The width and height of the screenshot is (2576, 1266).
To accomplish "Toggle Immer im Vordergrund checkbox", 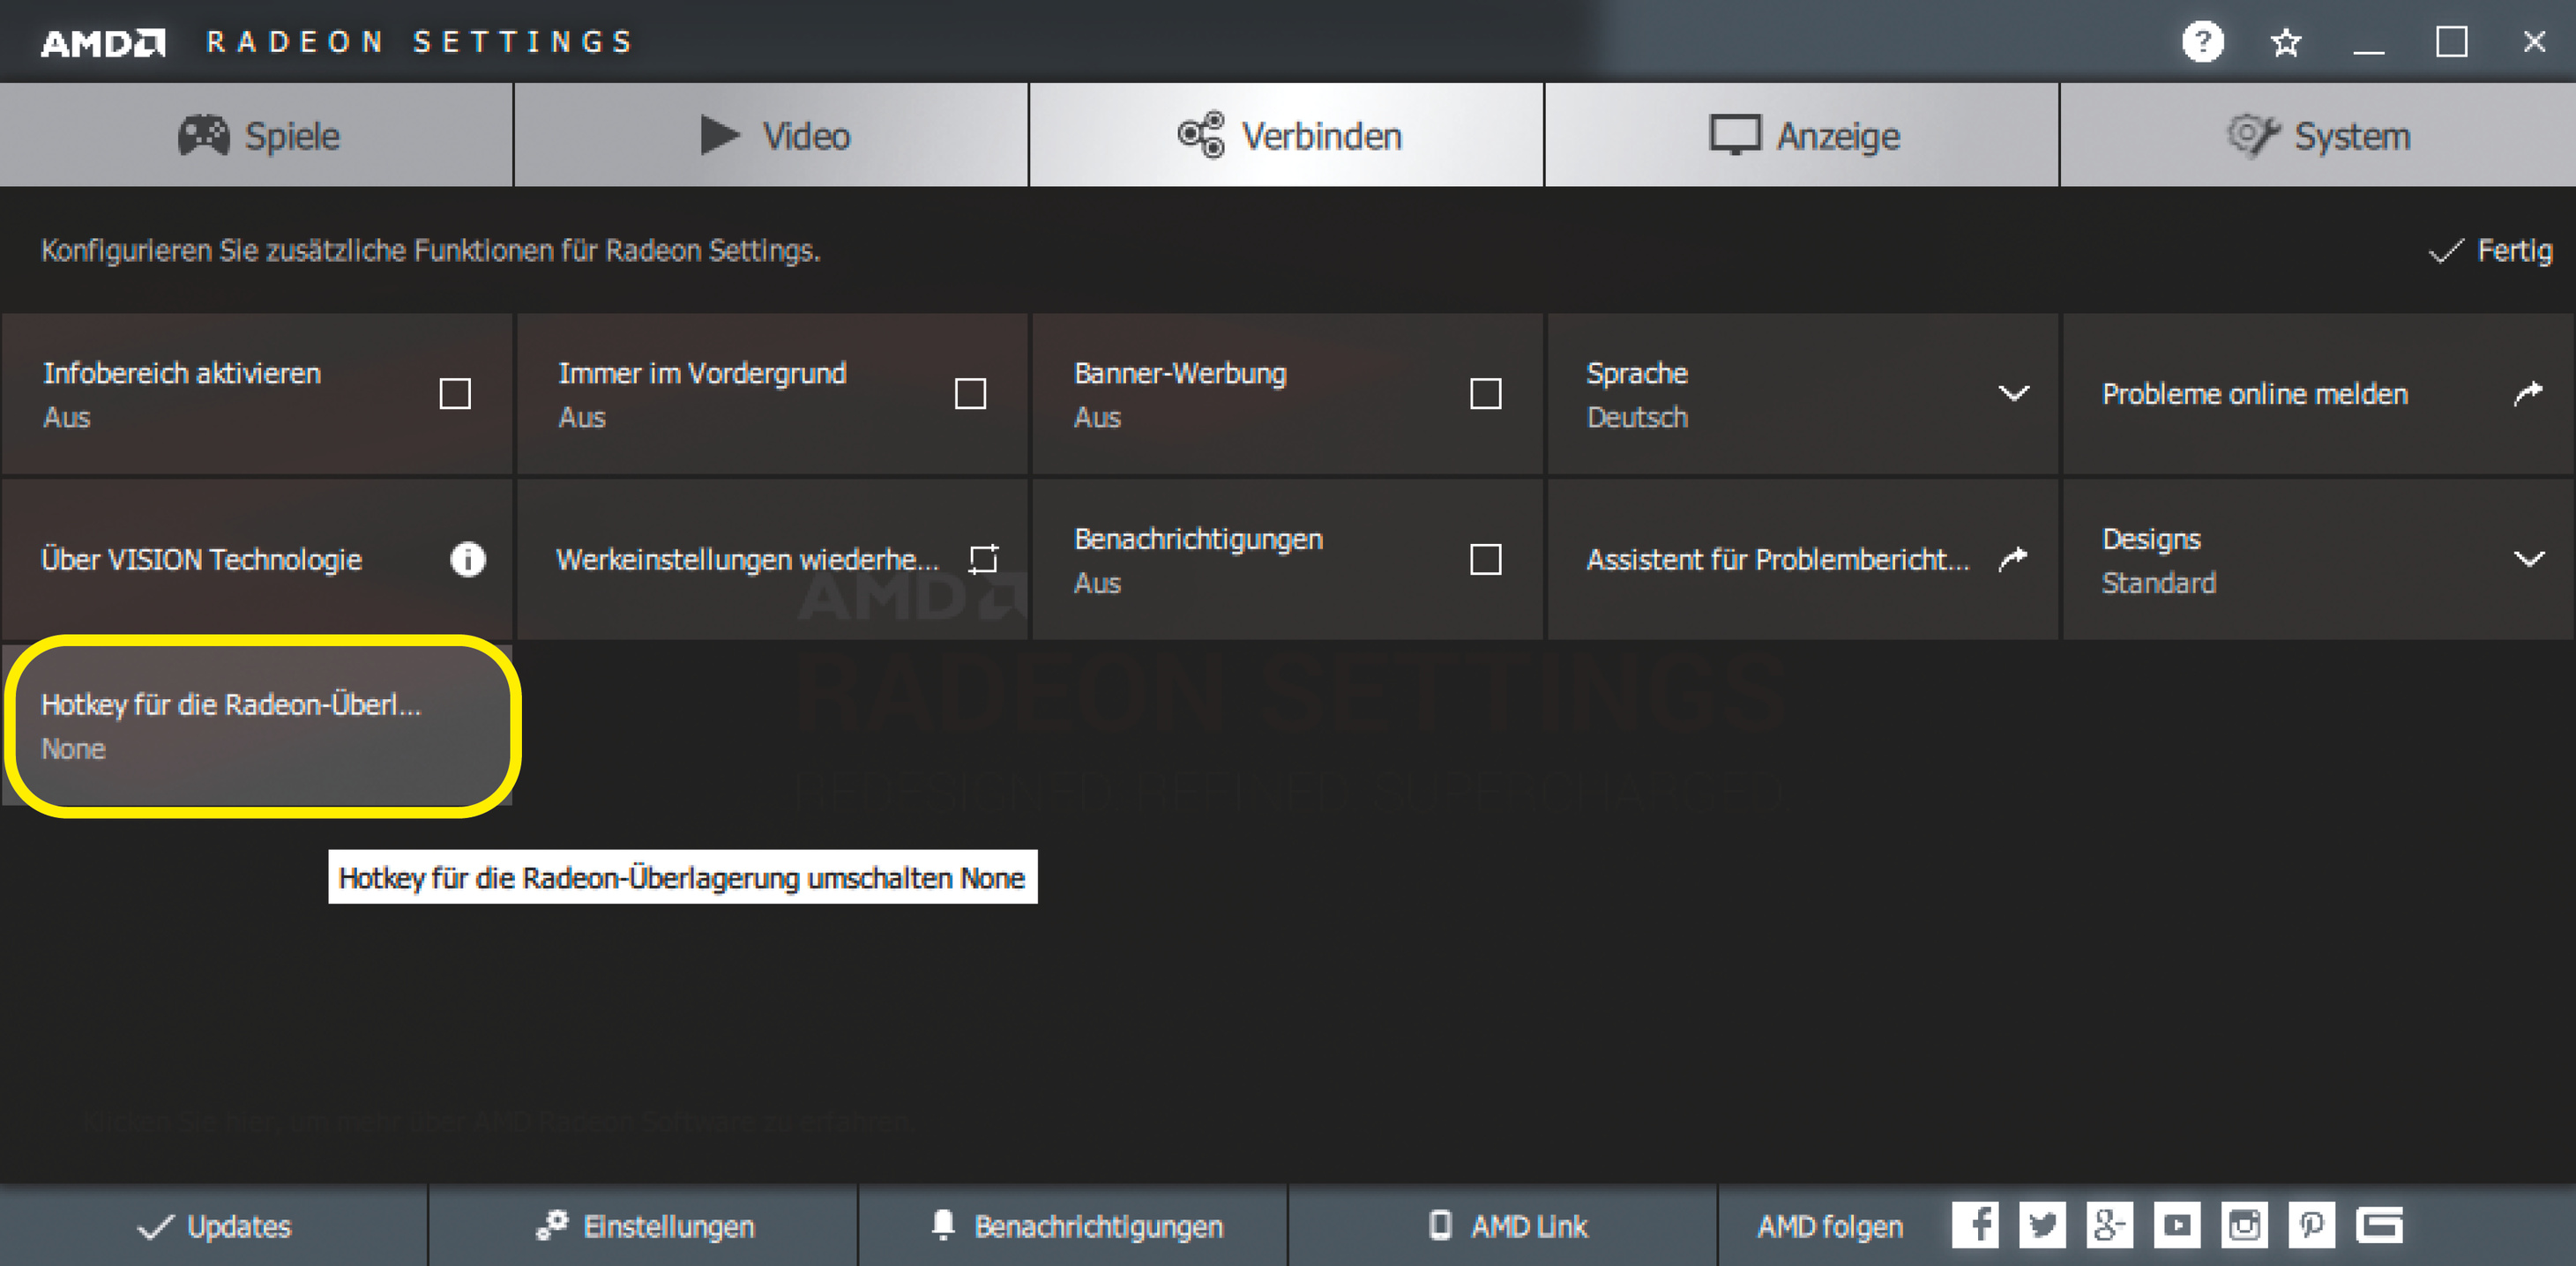I will [970, 394].
